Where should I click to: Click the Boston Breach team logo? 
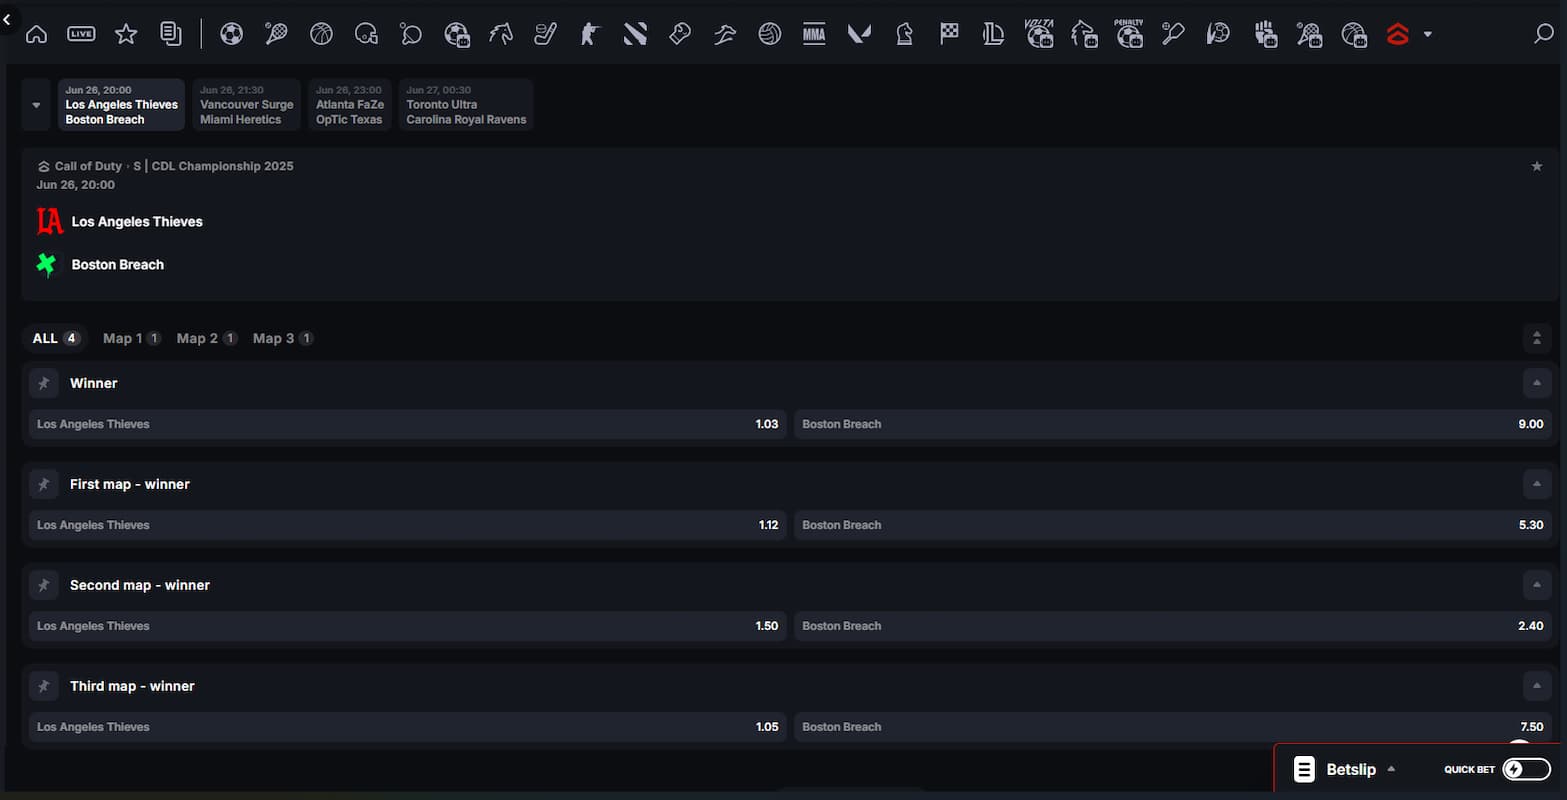(x=46, y=265)
